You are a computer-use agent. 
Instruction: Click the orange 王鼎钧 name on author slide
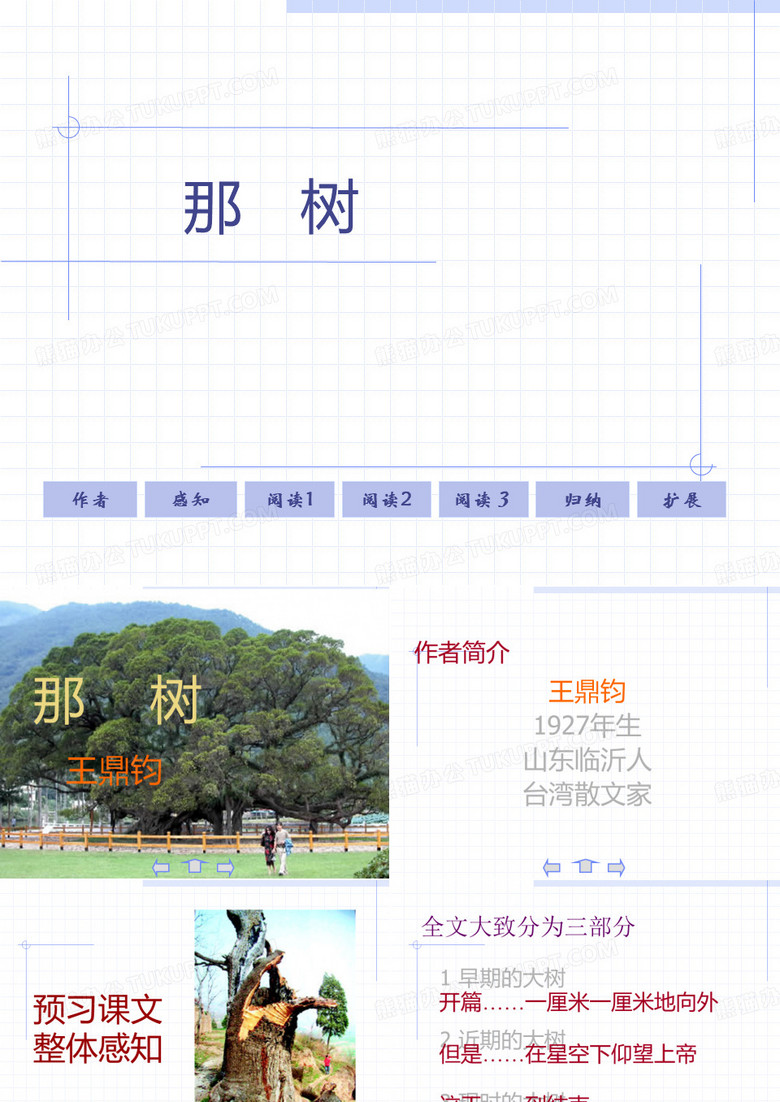point(587,692)
